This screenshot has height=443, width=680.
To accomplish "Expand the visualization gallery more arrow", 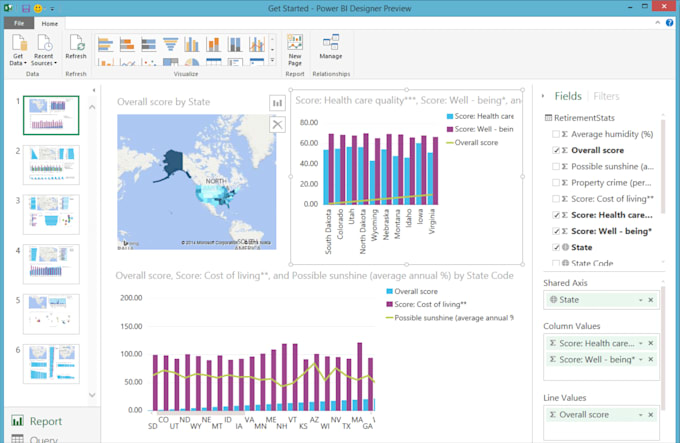I will 272,60.
